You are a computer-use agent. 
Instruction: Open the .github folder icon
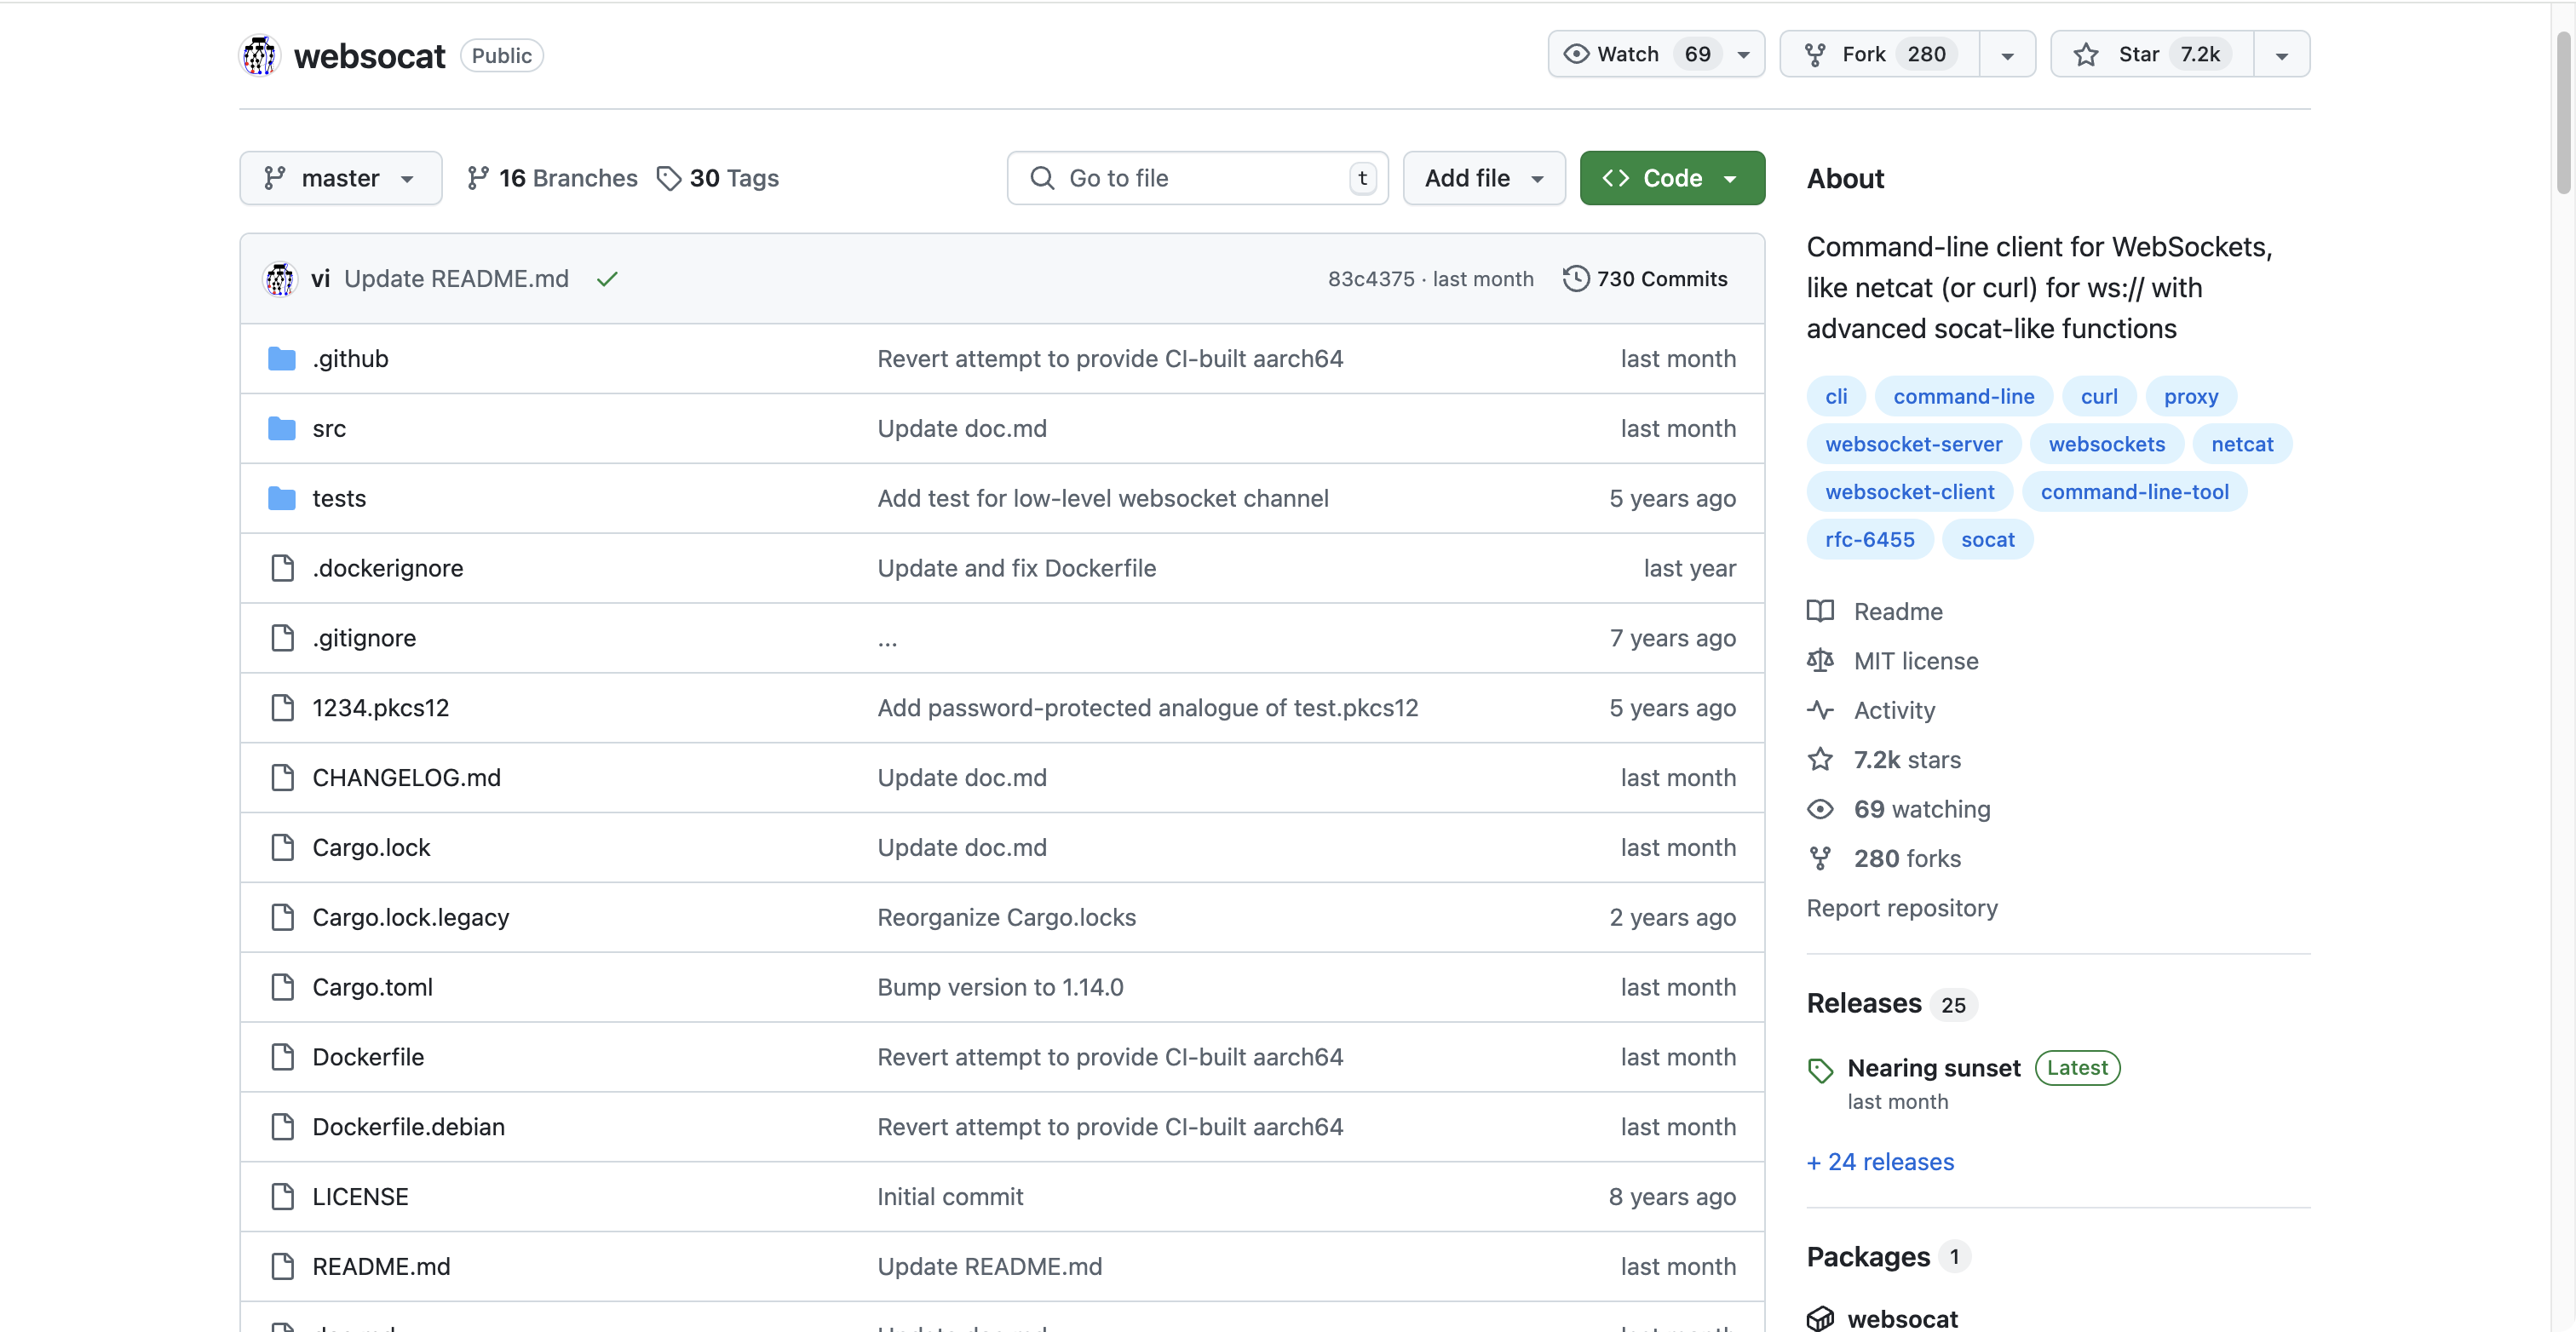pyautogui.click(x=282, y=358)
